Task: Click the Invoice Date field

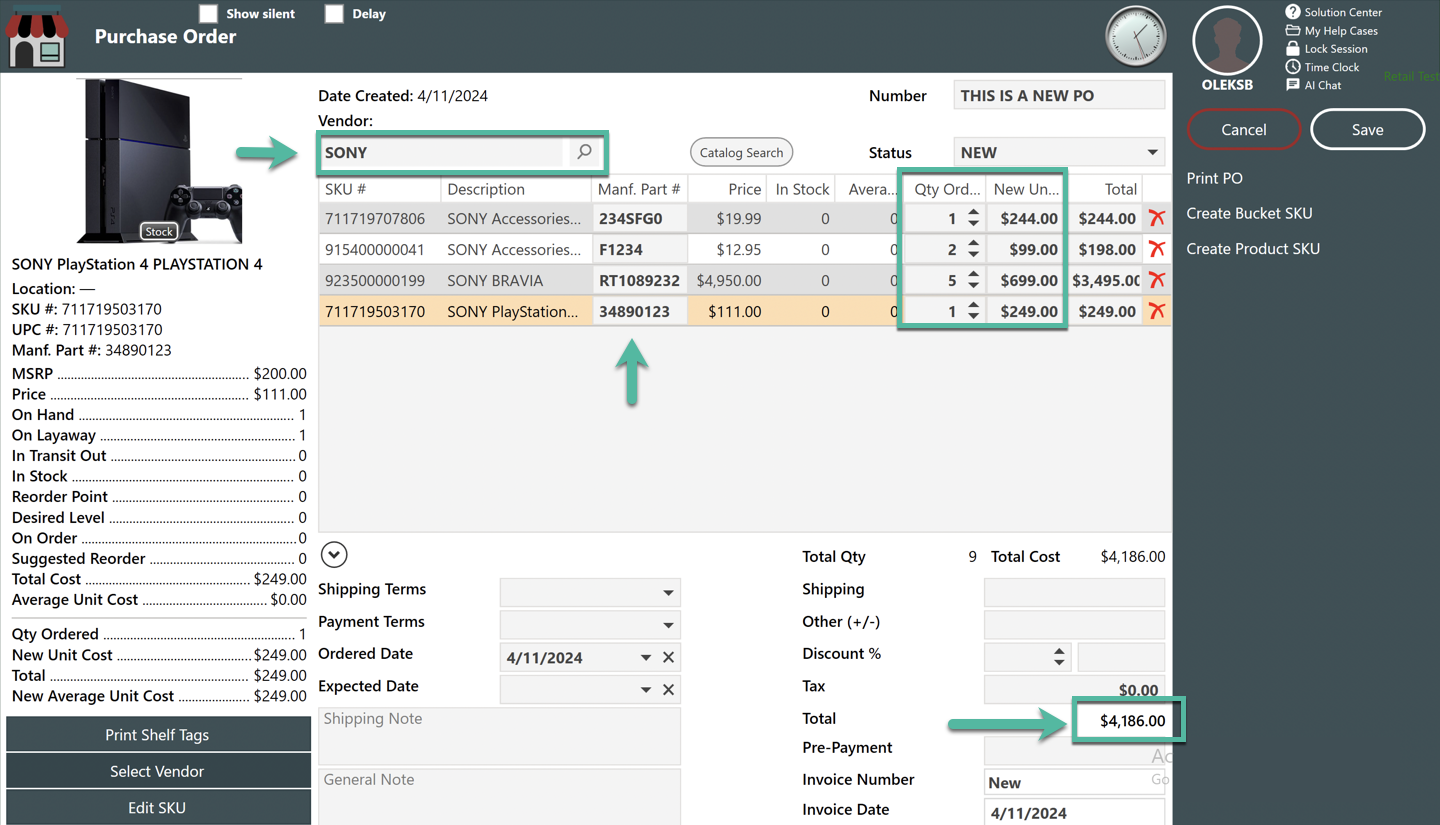Action: coord(1074,812)
